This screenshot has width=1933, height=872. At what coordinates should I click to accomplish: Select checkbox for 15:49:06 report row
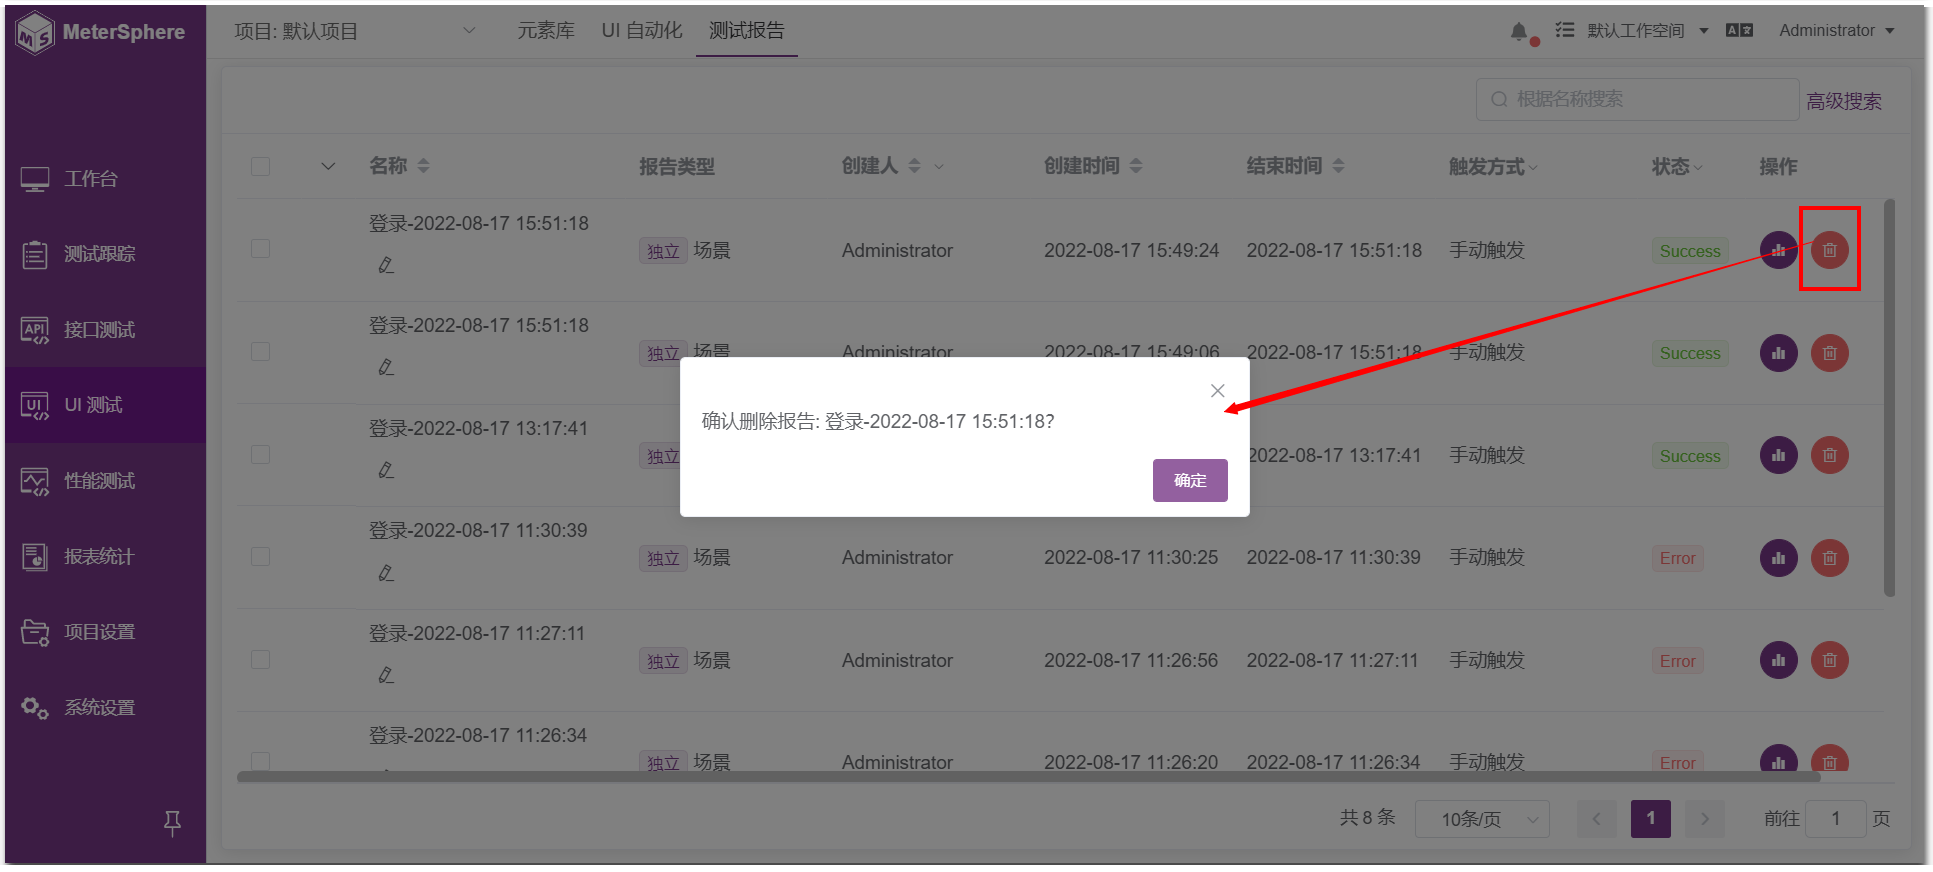[x=260, y=352]
